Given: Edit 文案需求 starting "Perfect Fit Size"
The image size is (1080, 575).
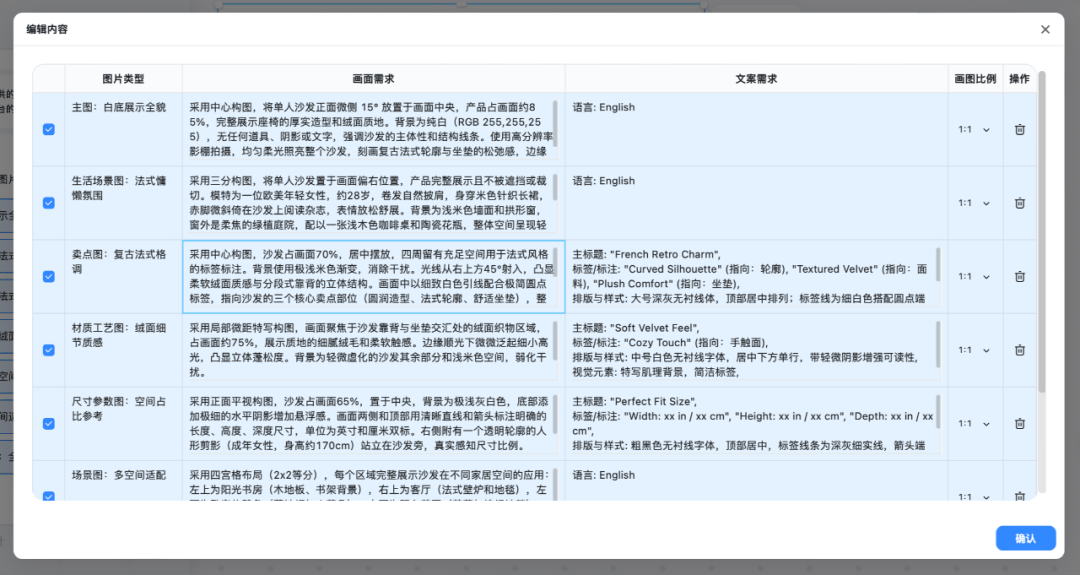Looking at the screenshot, I should click(x=756, y=424).
